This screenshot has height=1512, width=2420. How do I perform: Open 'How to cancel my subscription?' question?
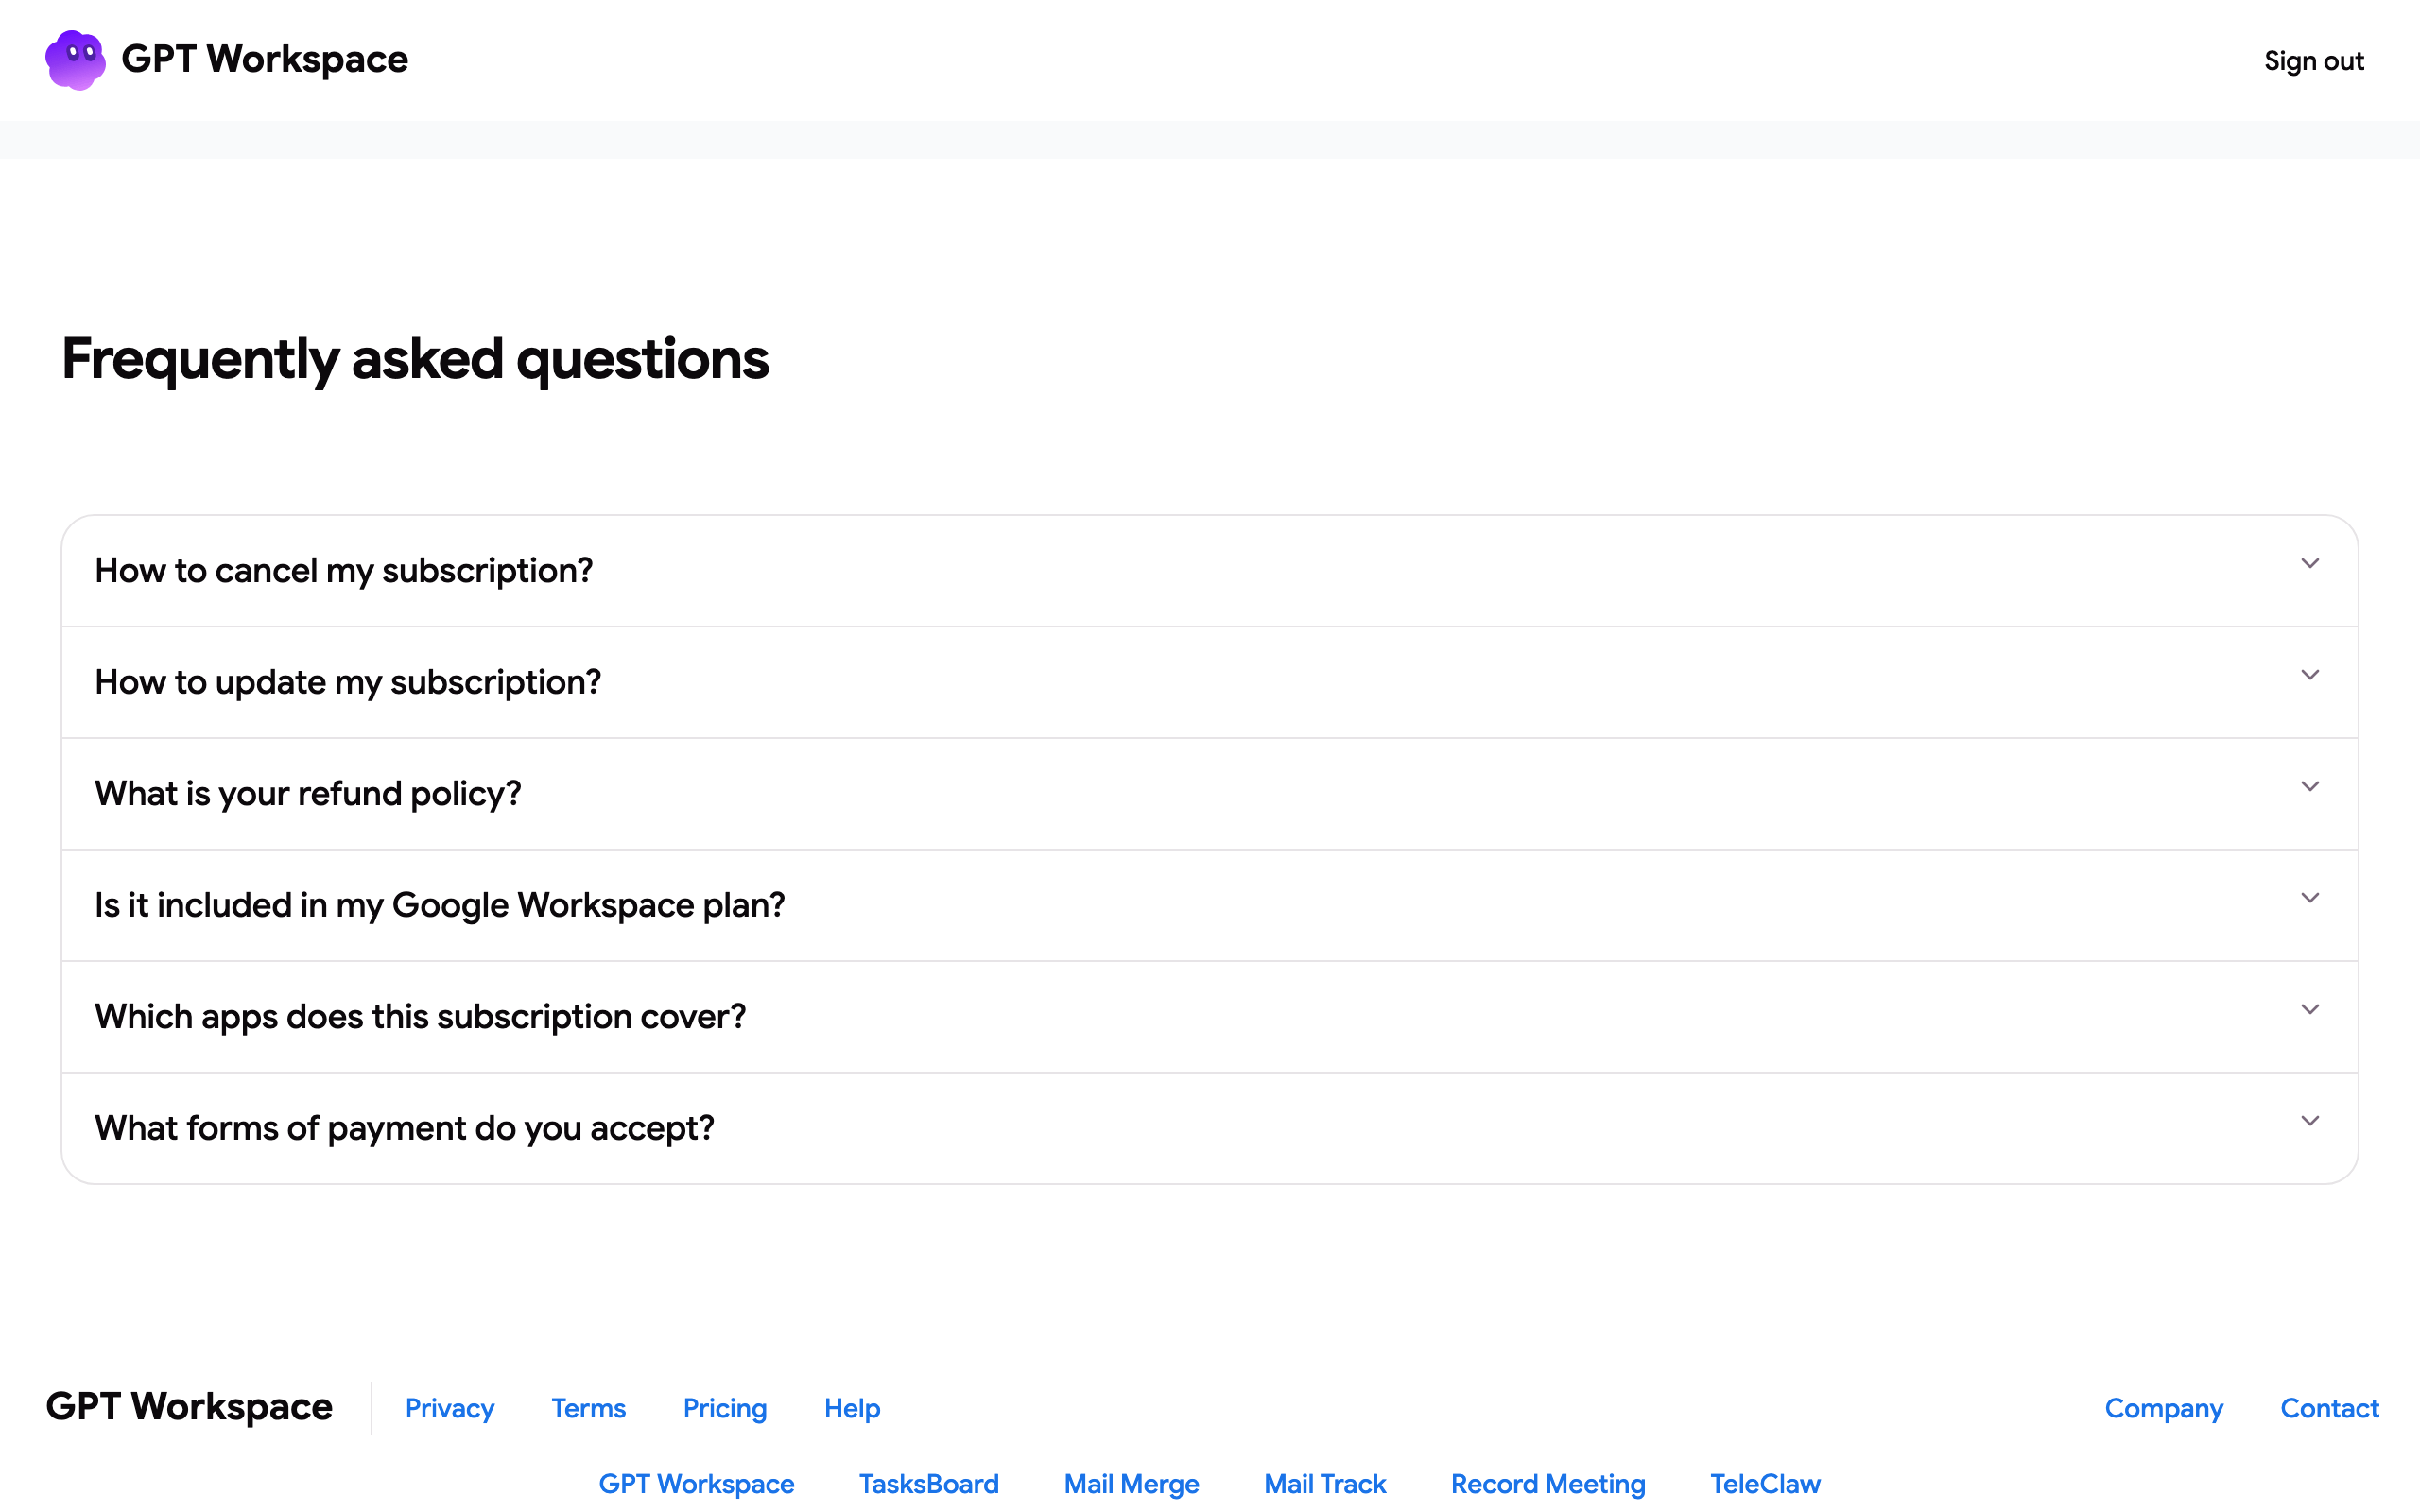point(1210,571)
